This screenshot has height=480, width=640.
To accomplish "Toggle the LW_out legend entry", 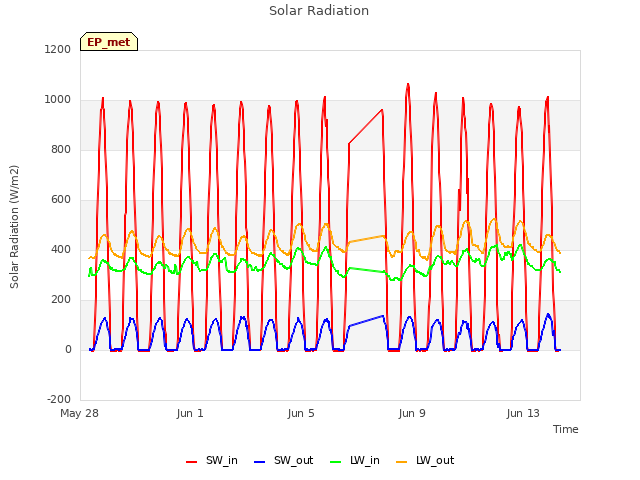I will (x=425, y=460).
